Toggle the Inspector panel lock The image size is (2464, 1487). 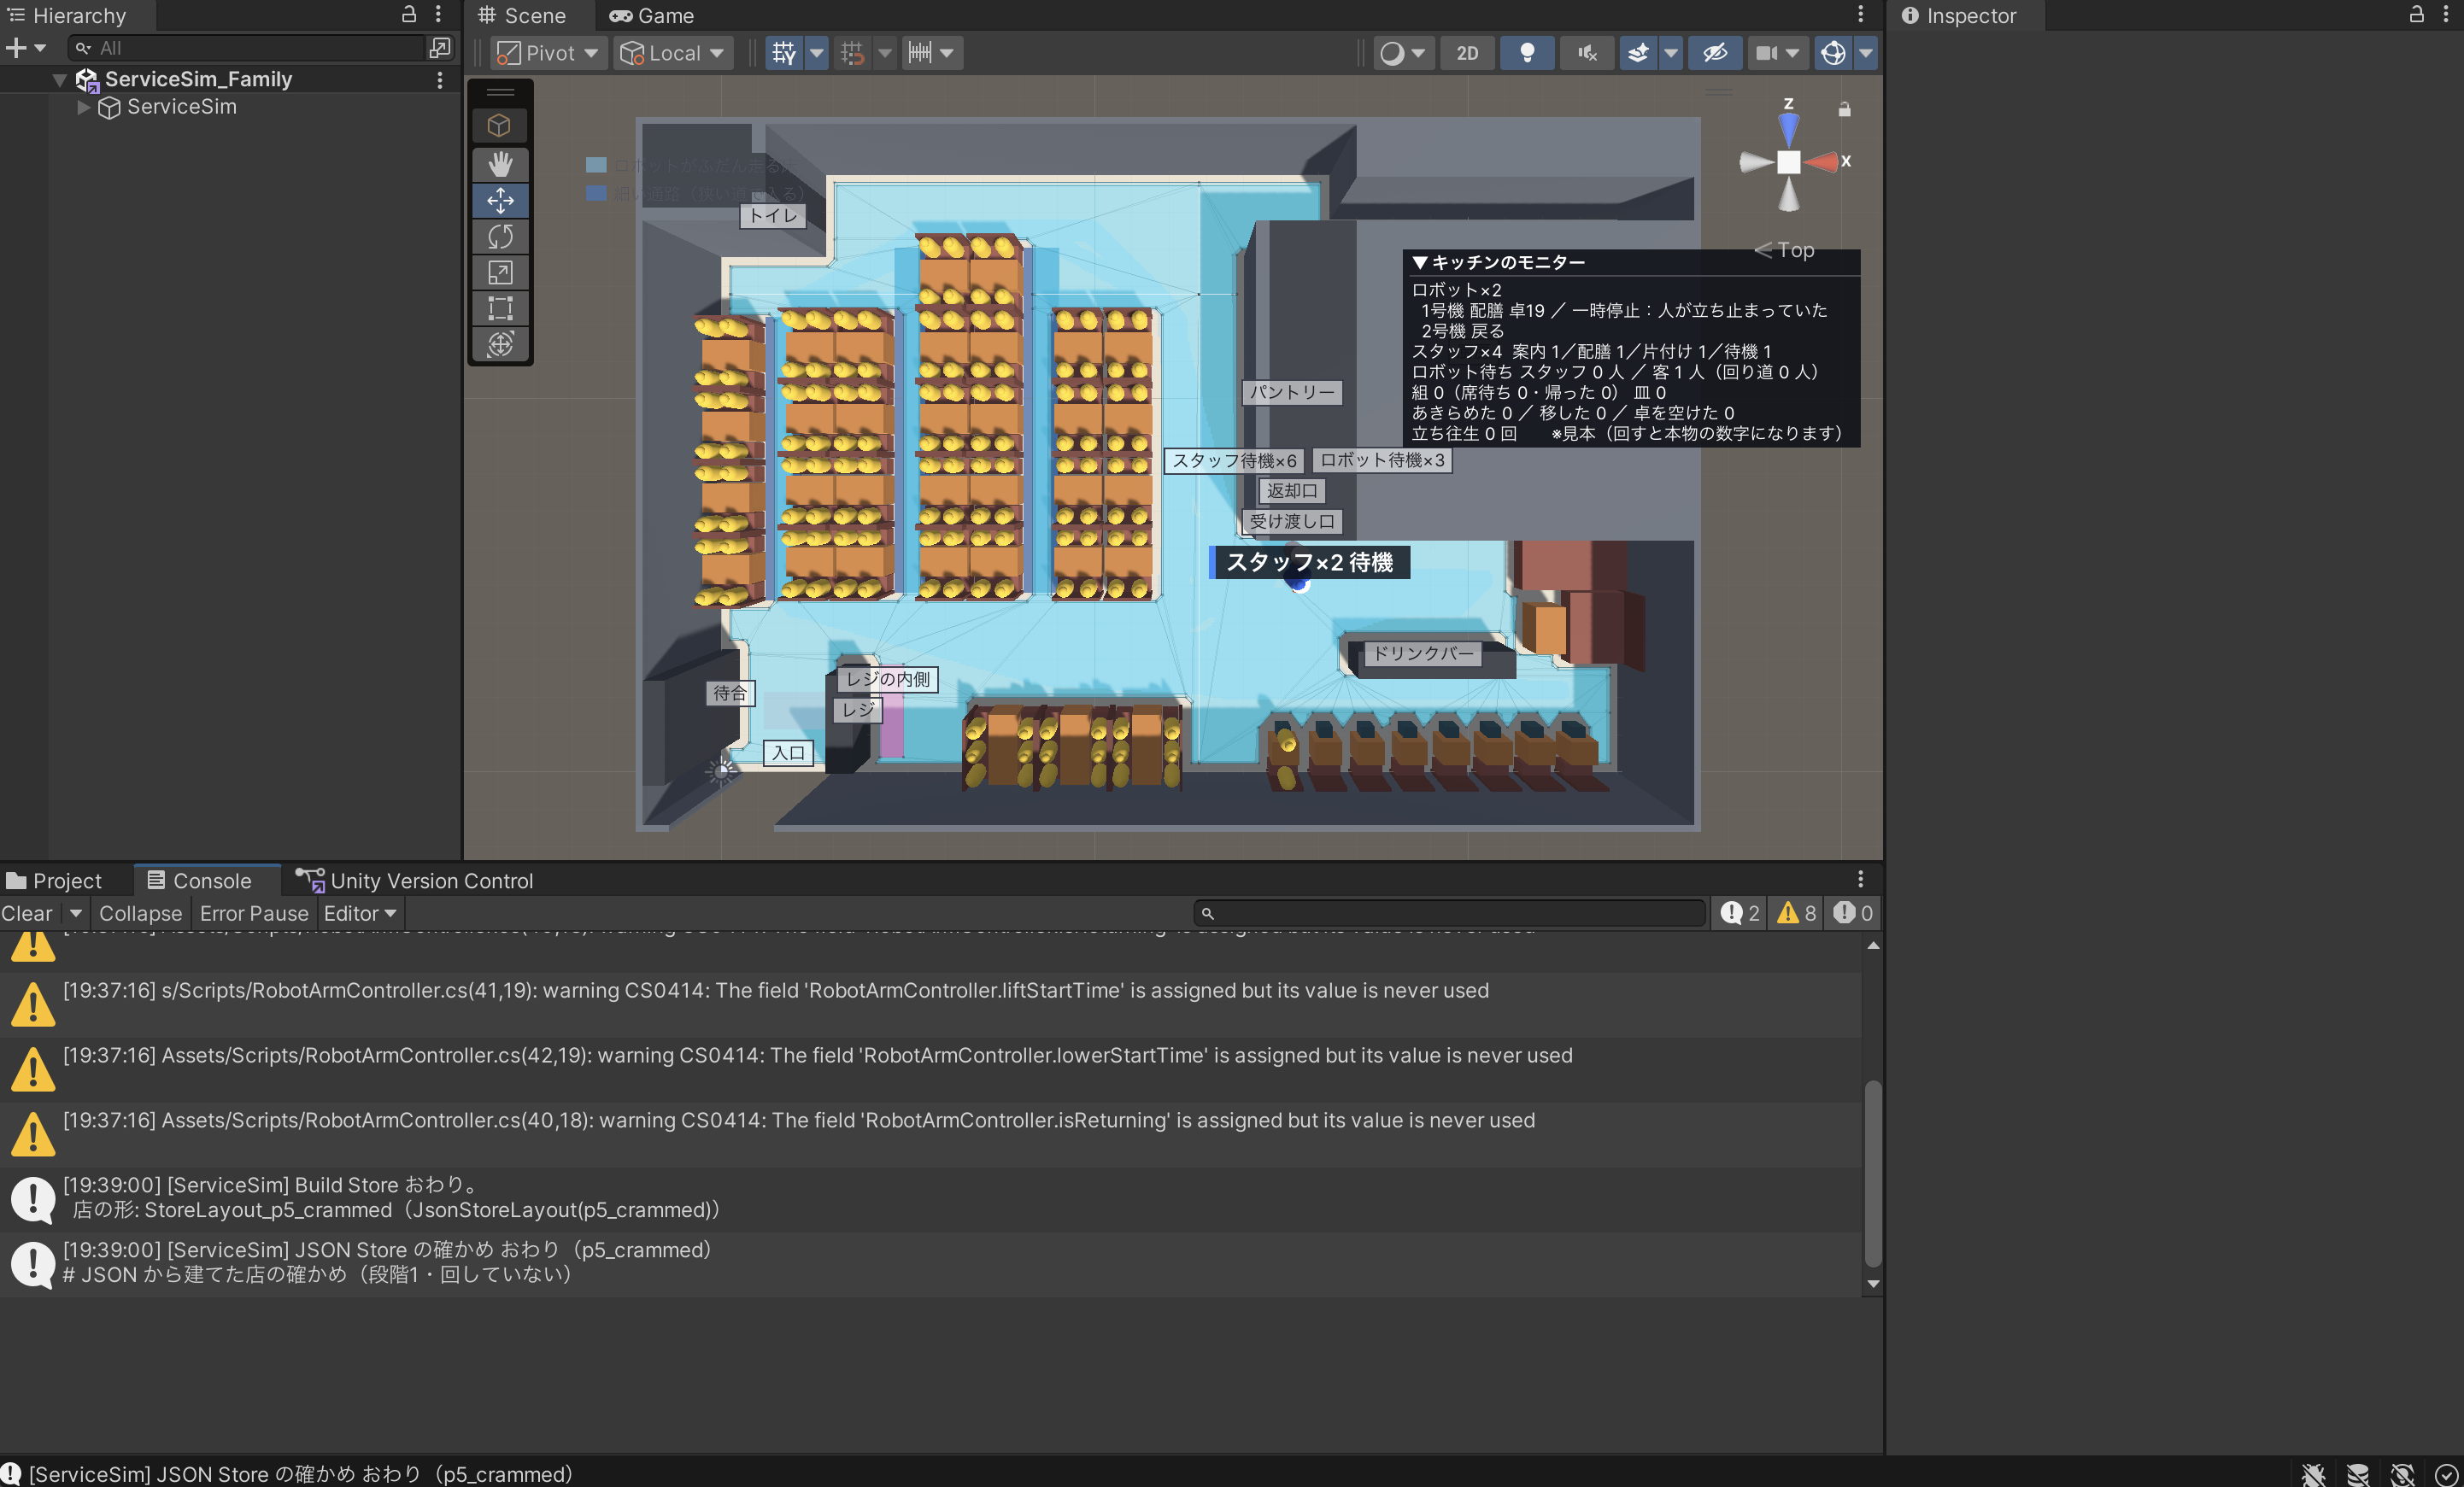click(x=2416, y=14)
